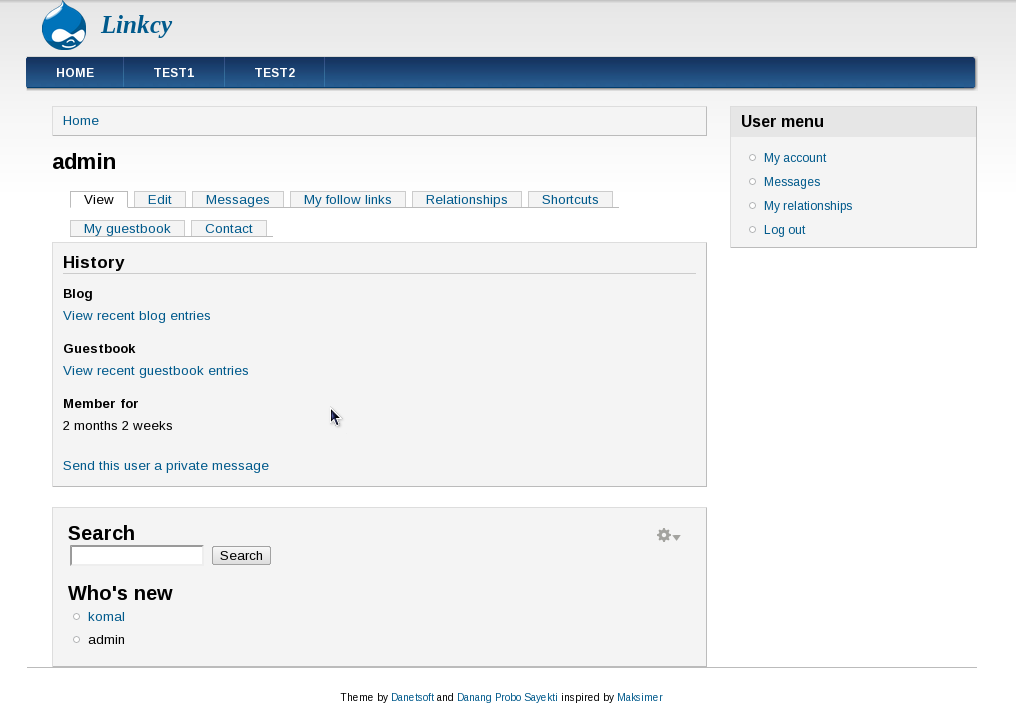Open the My guestbook tab
Screen dimensions: 1017x713
(127, 228)
